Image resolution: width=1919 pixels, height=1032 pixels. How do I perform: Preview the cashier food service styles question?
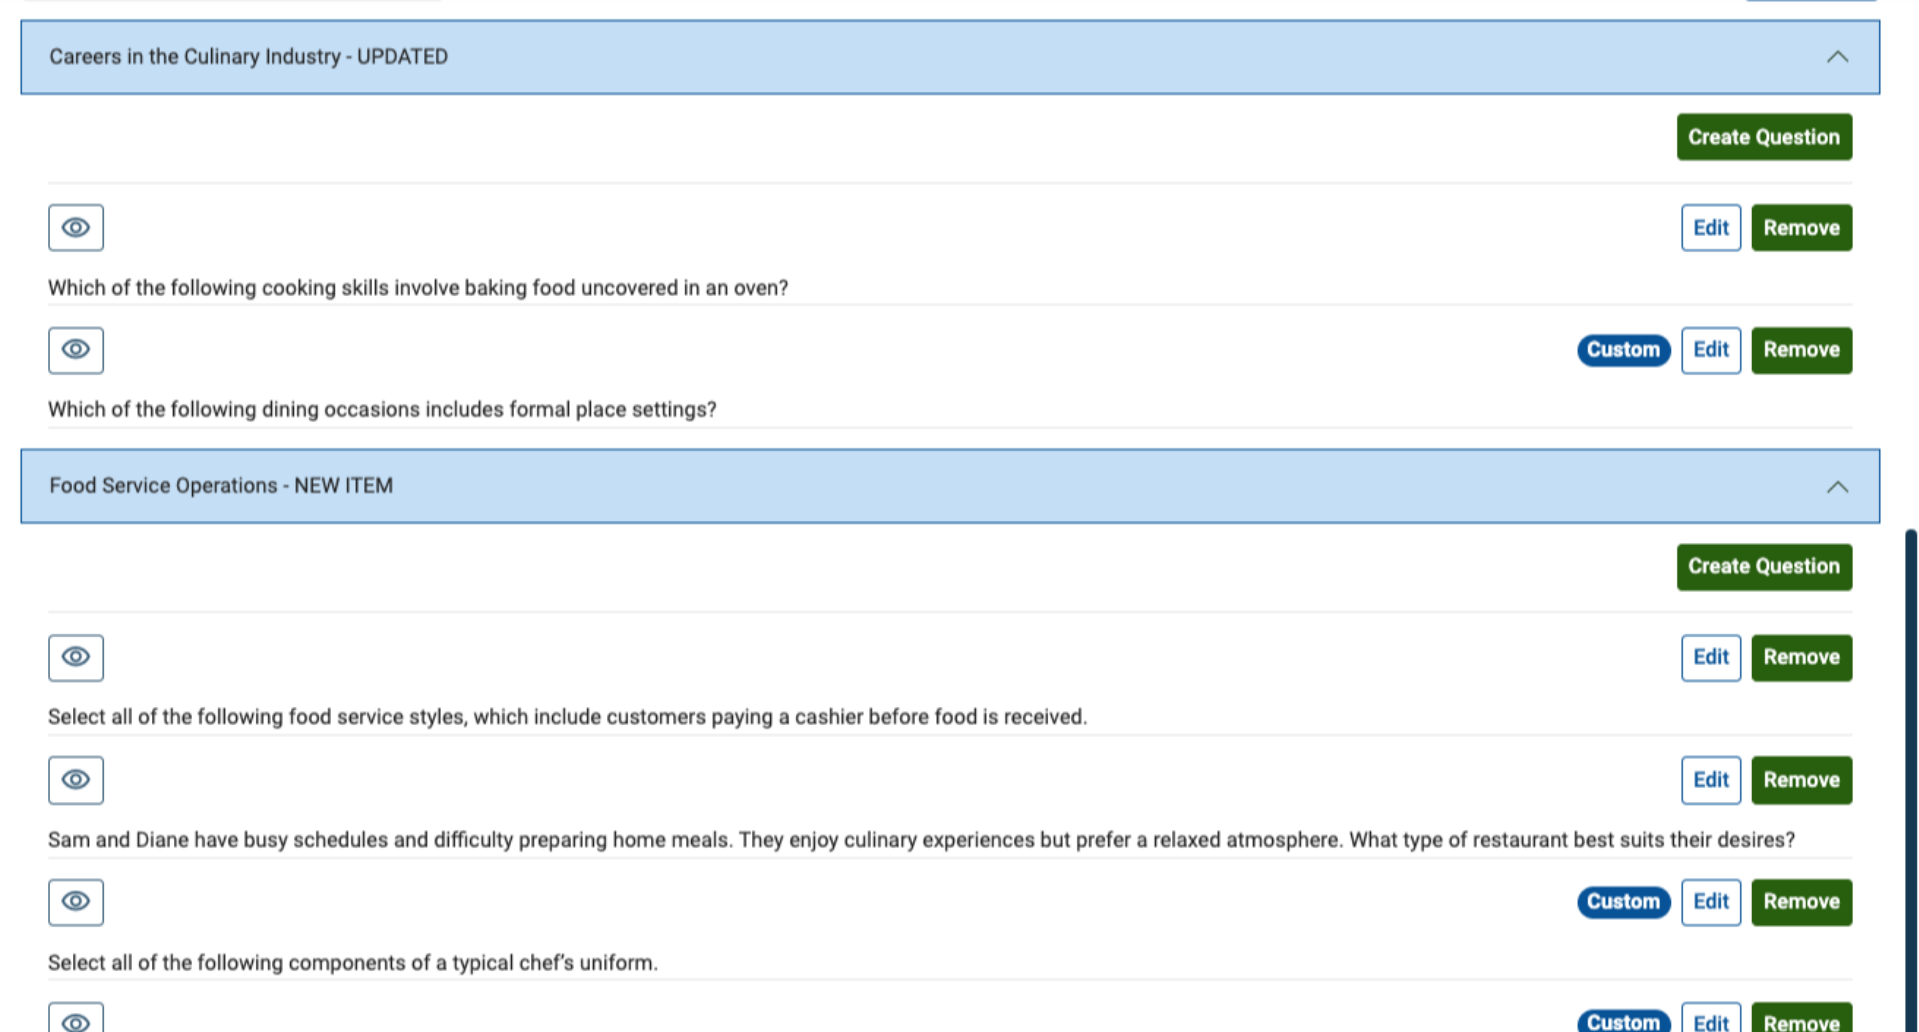click(x=76, y=657)
